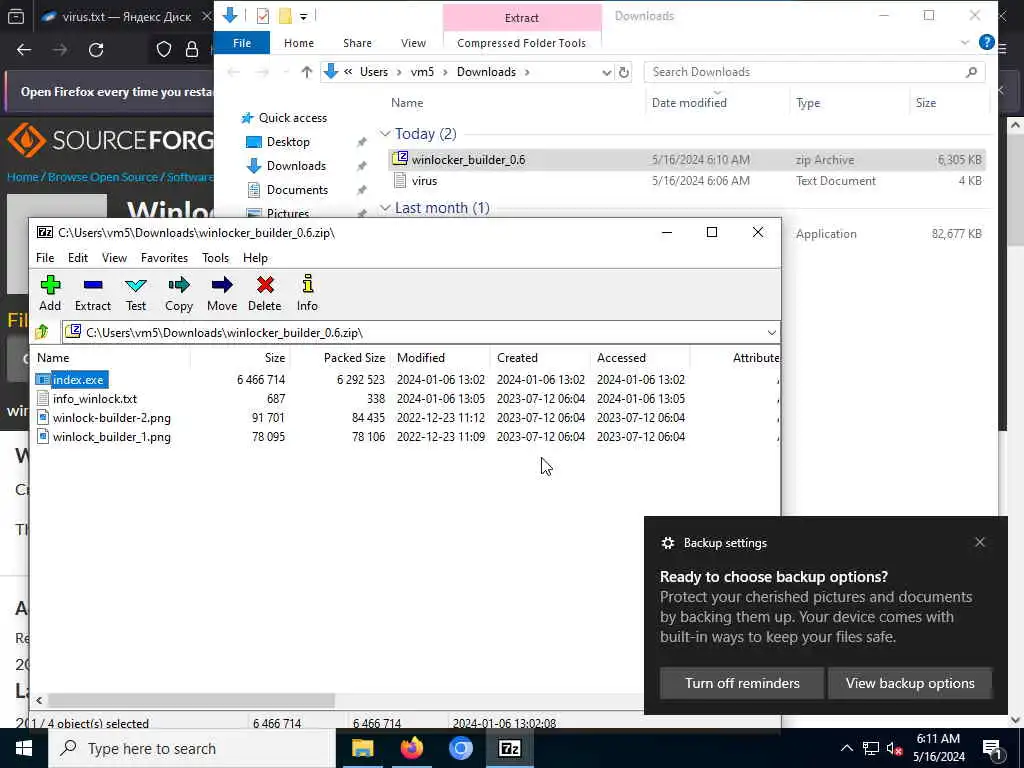The image size is (1024, 768).
Task: Dismiss the Backup settings notification
Action: click(980, 542)
